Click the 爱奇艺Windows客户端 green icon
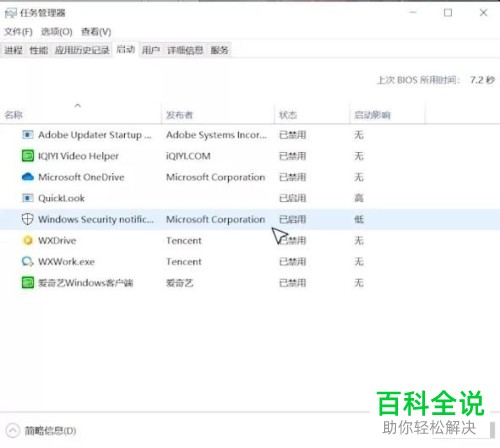This screenshot has width=500, height=448. point(28,283)
